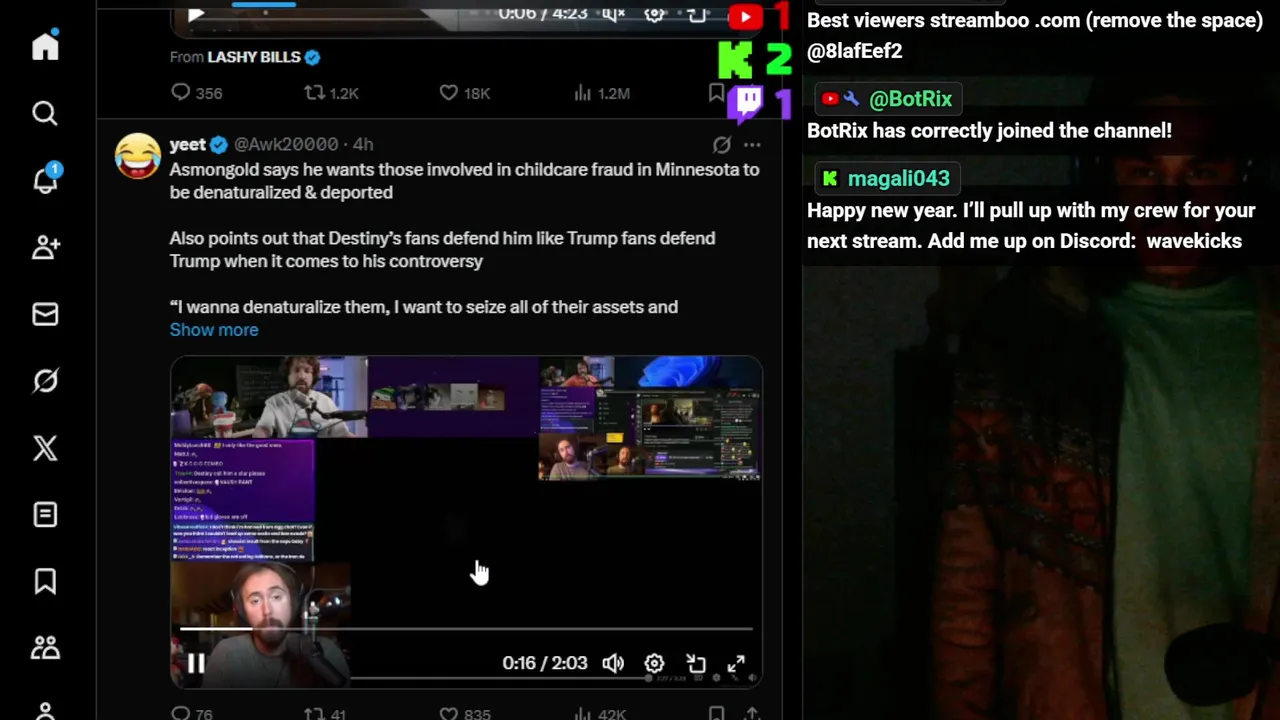Bookmark yeet's post
The width and height of the screenshot is (1280, 720).
(716, 713)
